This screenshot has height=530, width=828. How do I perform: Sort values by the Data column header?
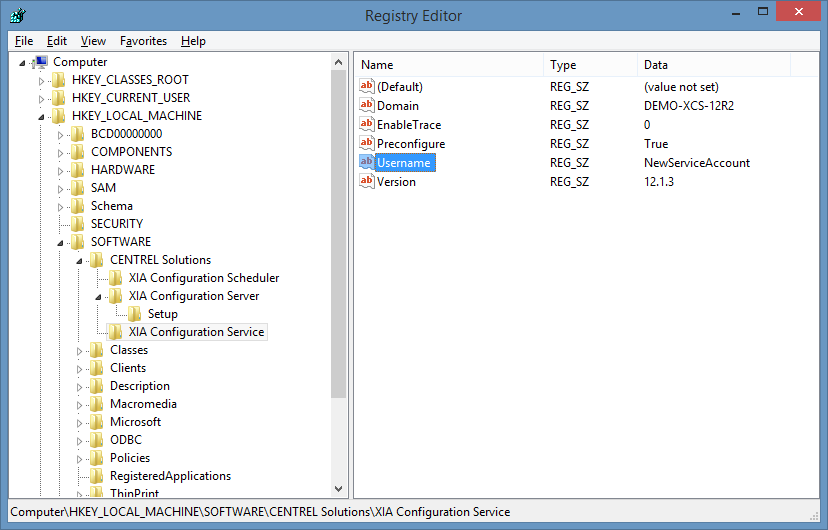click(714, 64)
